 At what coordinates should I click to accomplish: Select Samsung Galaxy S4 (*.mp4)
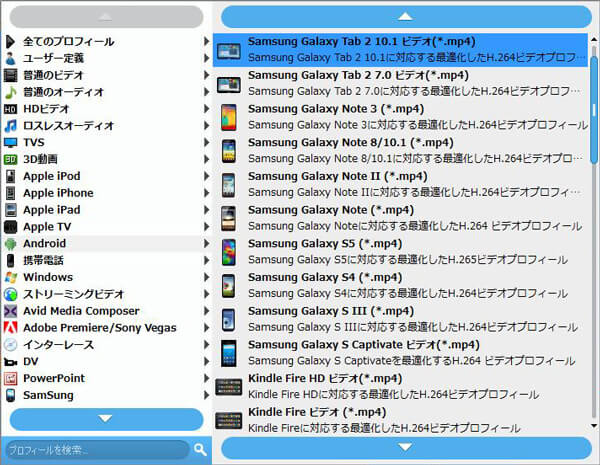pos(400,286)
